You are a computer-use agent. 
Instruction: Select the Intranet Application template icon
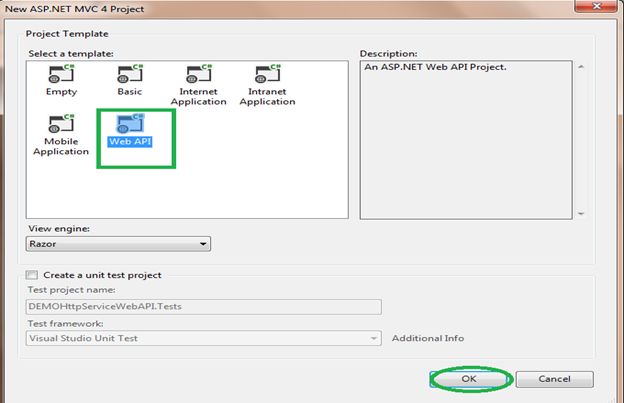point(268,74)
